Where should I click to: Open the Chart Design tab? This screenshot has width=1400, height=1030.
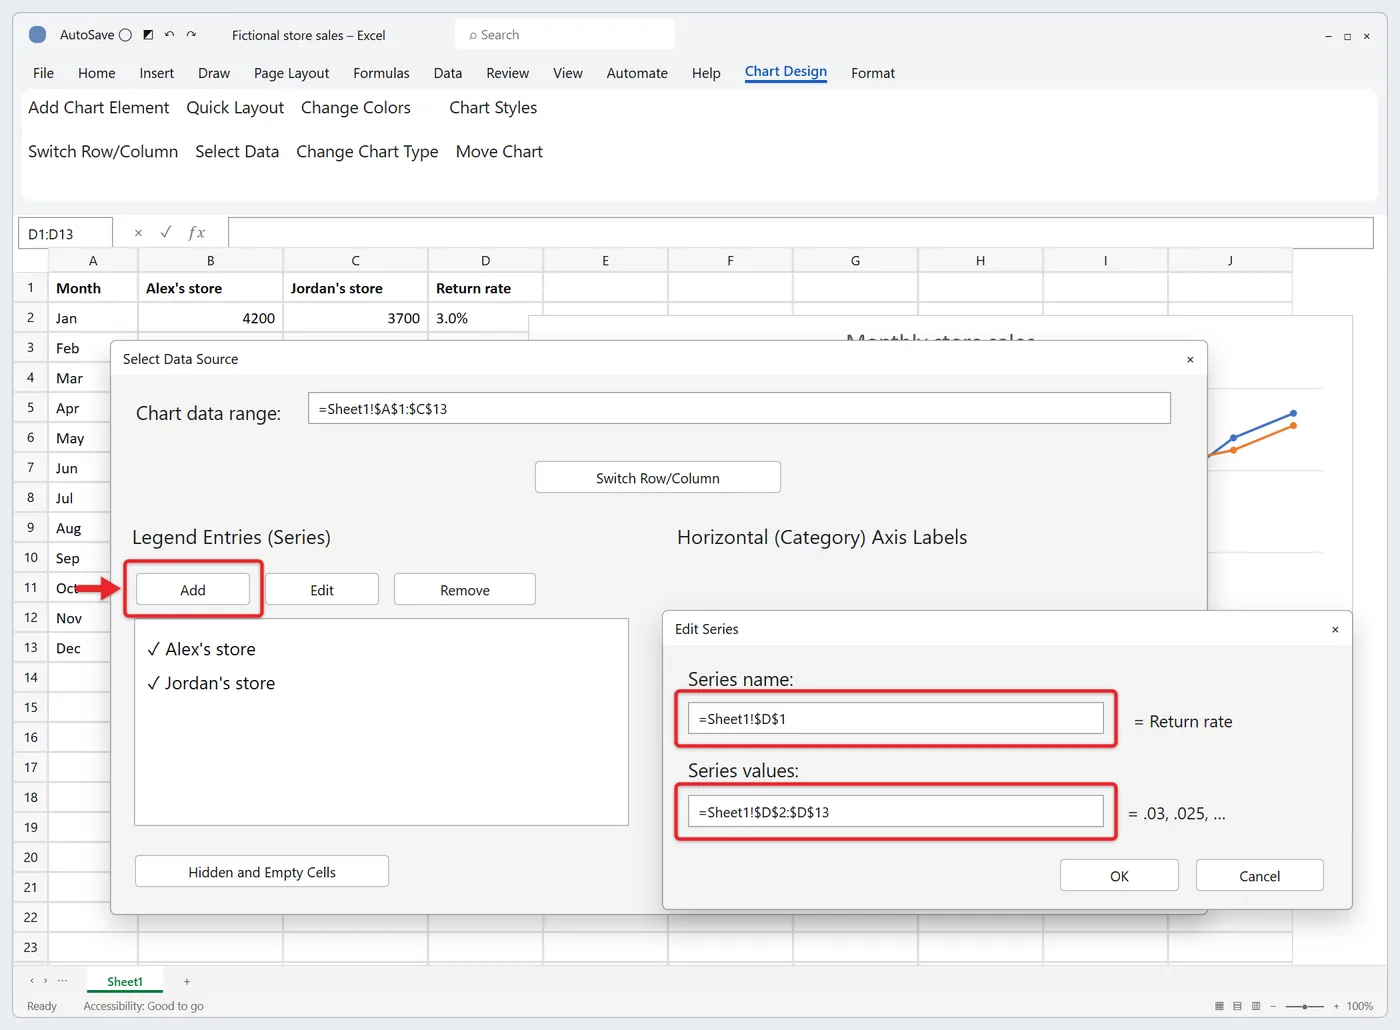[x=786, y=72]
